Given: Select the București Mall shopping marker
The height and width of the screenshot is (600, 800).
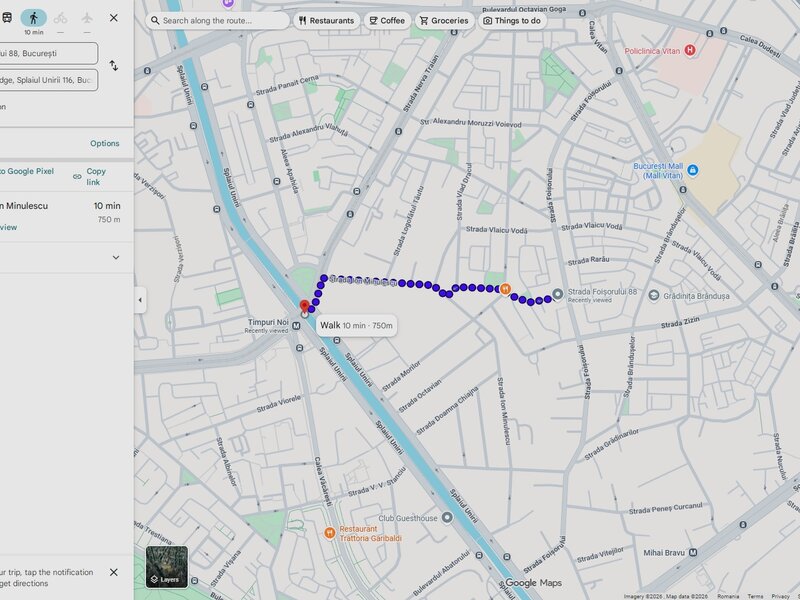Looking at the screenshot, I should click(x=692, y=170).
